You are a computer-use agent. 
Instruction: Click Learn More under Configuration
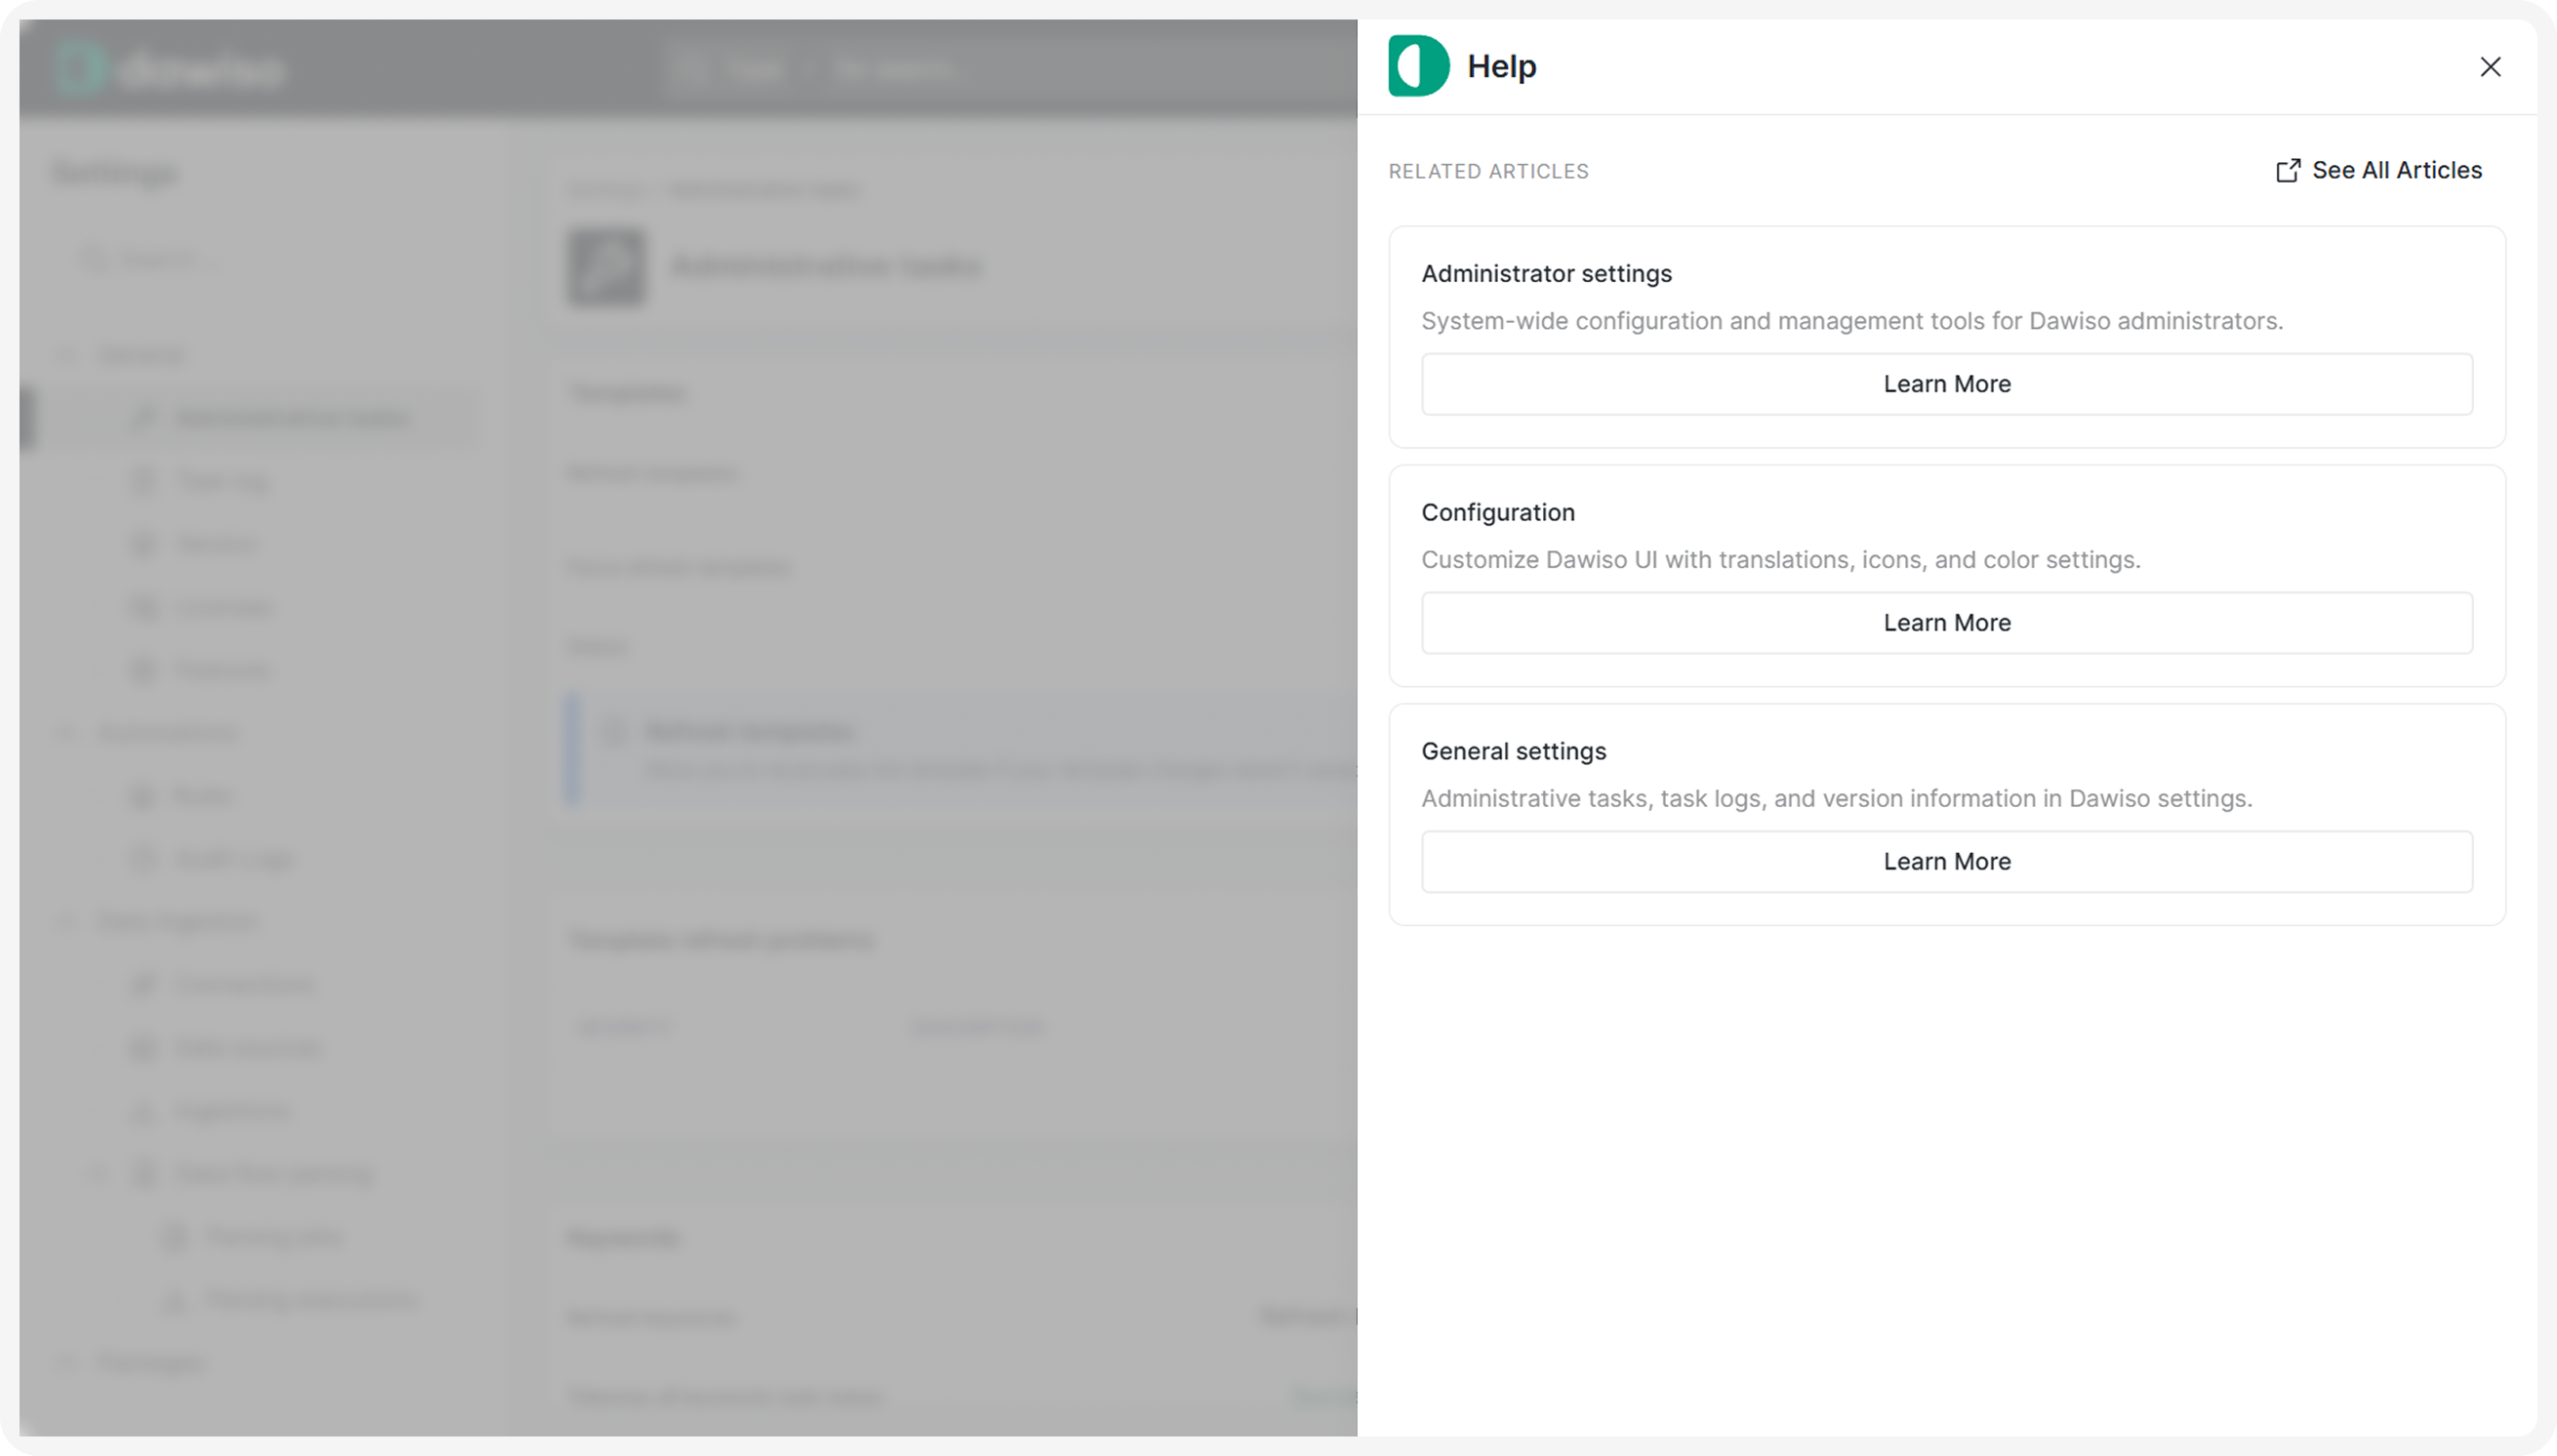point(1946,623)
